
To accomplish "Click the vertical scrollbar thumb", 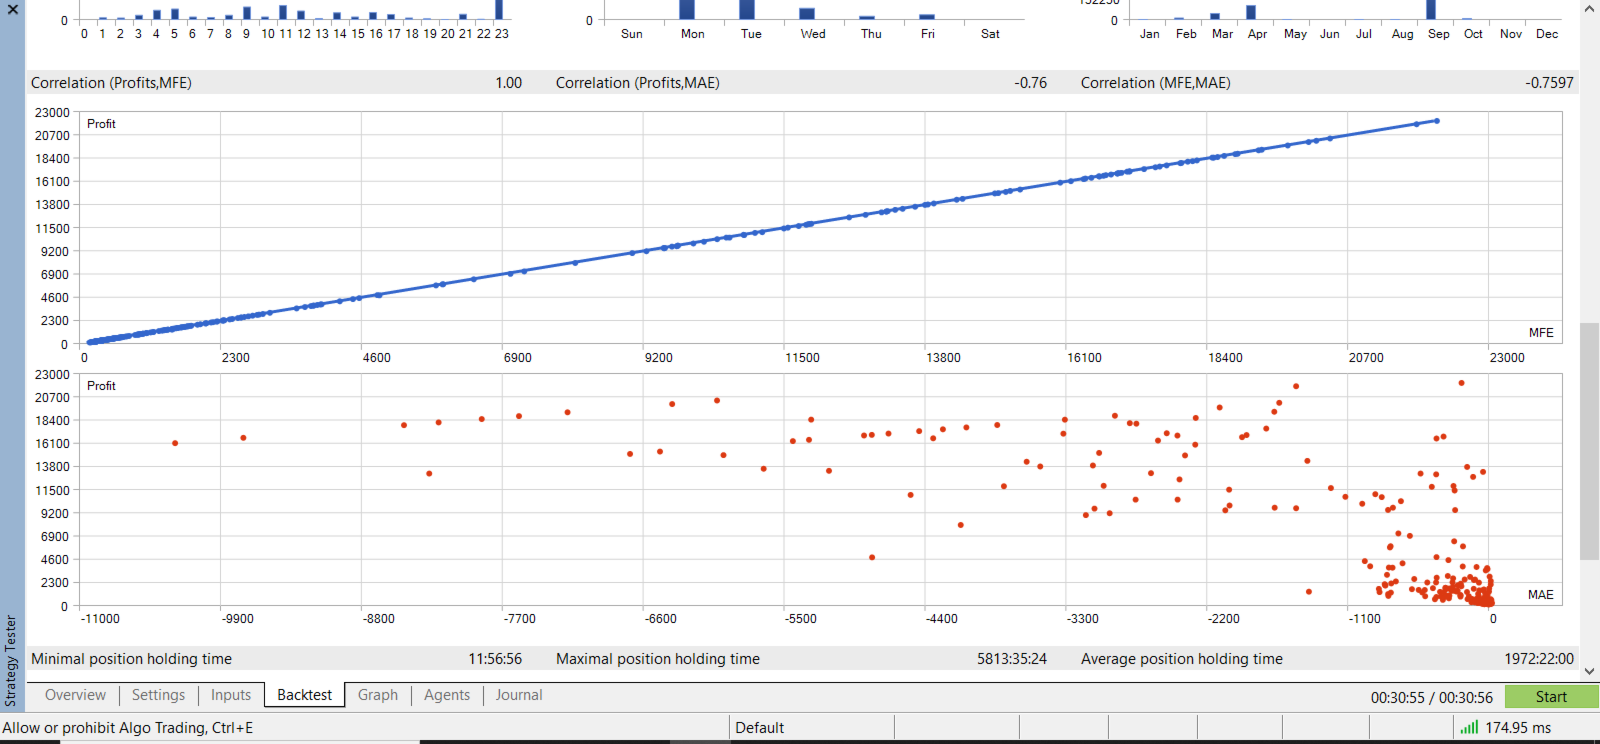I will click(1590, 441).
